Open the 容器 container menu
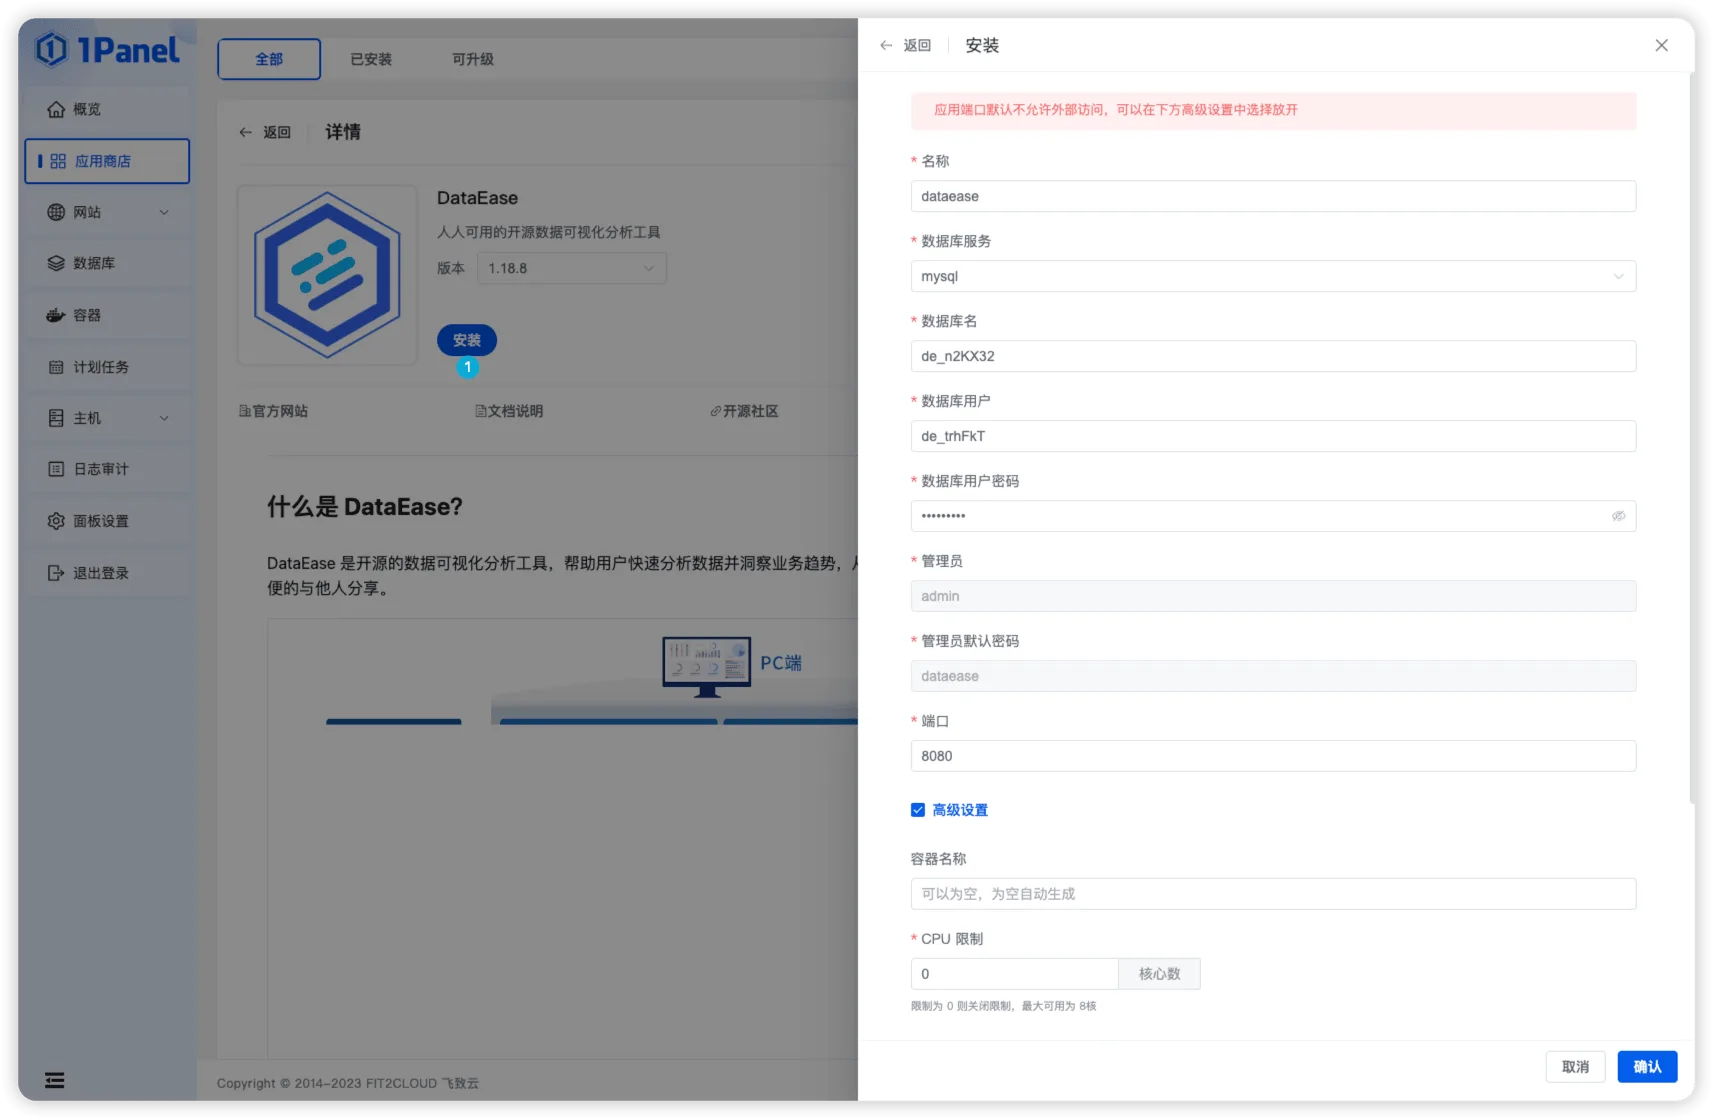Screen dimensions: 1713x1119 click(107, 315)
